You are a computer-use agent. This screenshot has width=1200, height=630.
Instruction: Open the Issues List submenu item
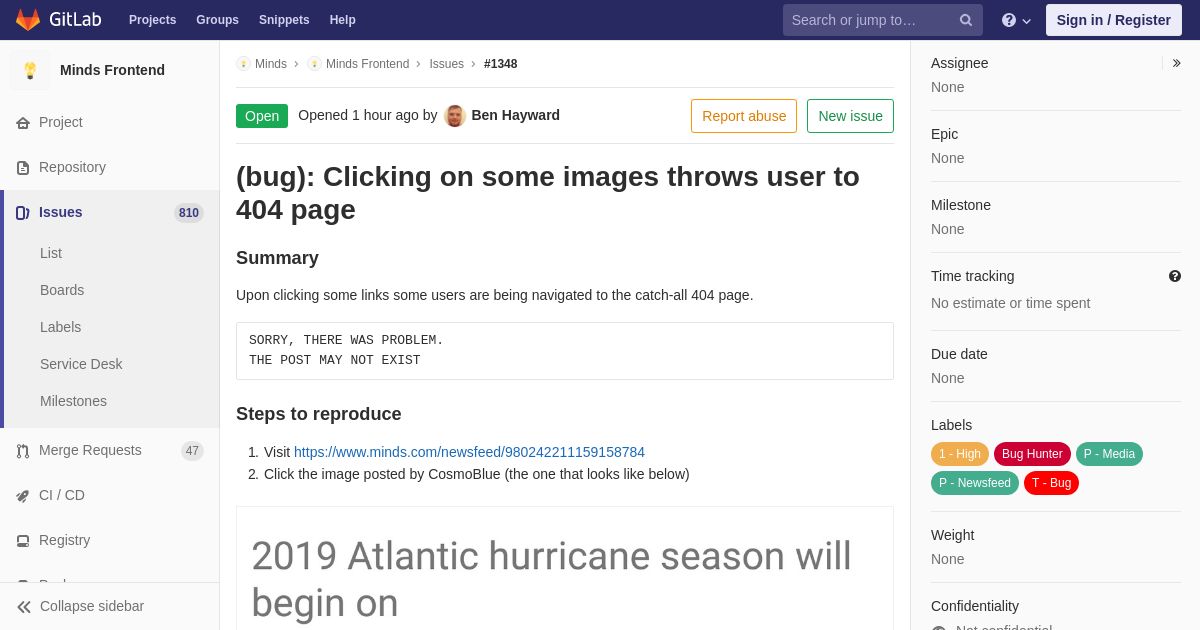point(51,253)
